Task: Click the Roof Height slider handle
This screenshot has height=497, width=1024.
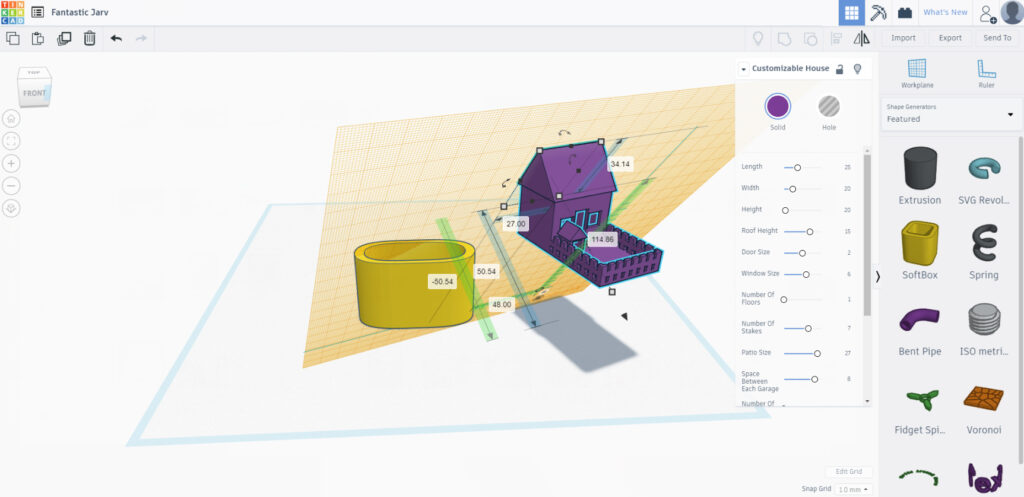Action: pos(810,232)
